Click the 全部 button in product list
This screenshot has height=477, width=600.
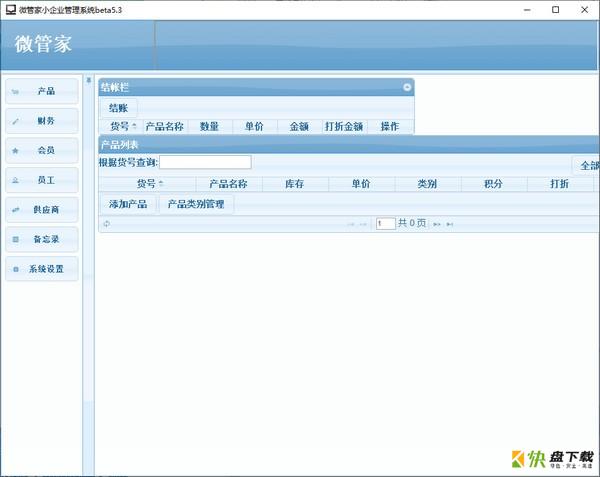[586, 165]
